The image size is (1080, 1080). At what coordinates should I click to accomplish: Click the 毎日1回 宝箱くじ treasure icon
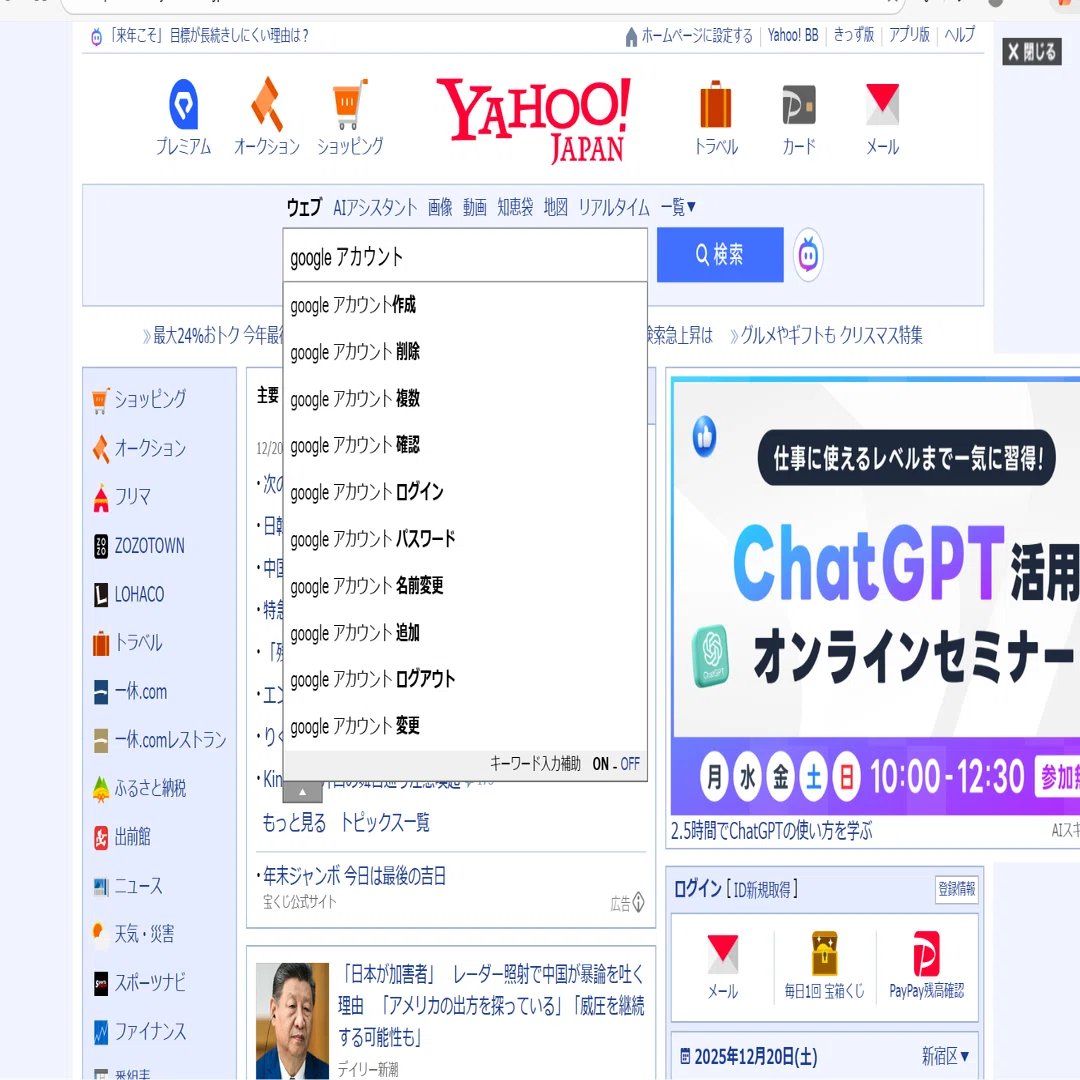tap(824, 953)
